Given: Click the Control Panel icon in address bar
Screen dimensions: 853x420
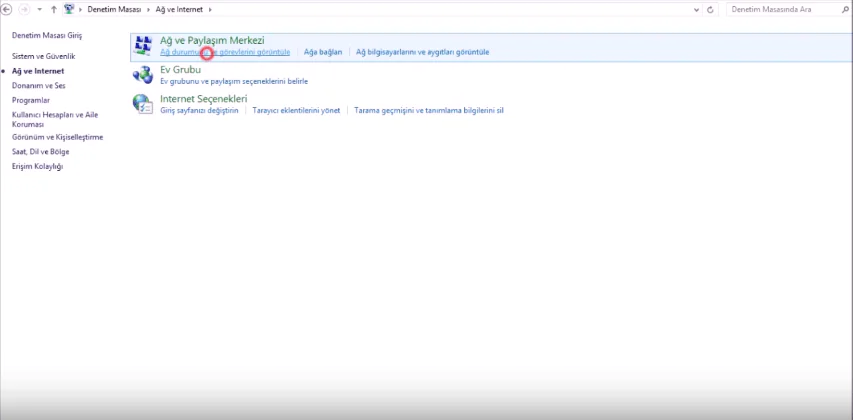Looking at the screenshot, I should tap(69, 9).
